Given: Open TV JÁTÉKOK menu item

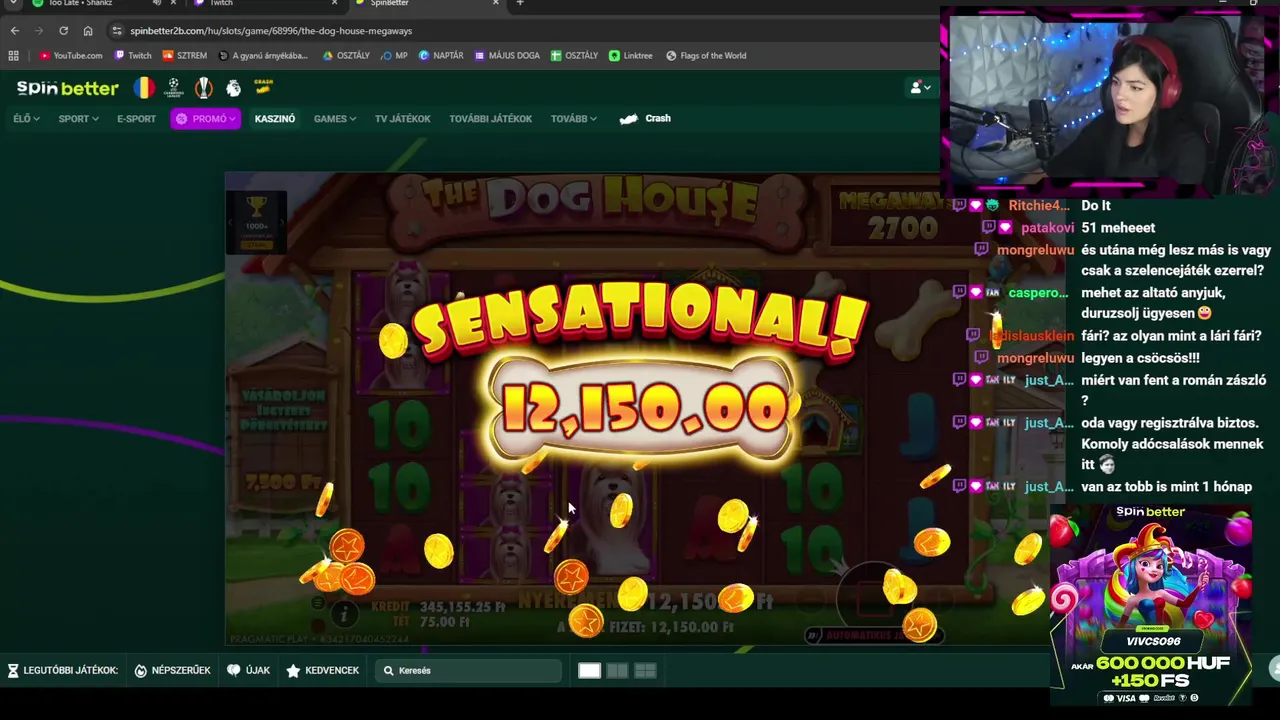Looking at the screenshot, I should coord(402,119).
